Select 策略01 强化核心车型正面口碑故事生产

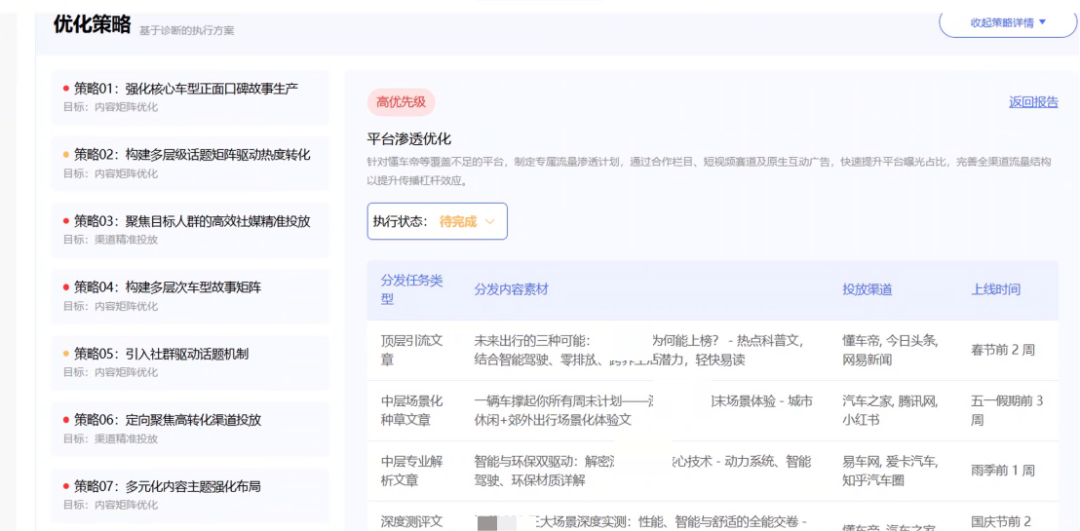click(186, 89)
